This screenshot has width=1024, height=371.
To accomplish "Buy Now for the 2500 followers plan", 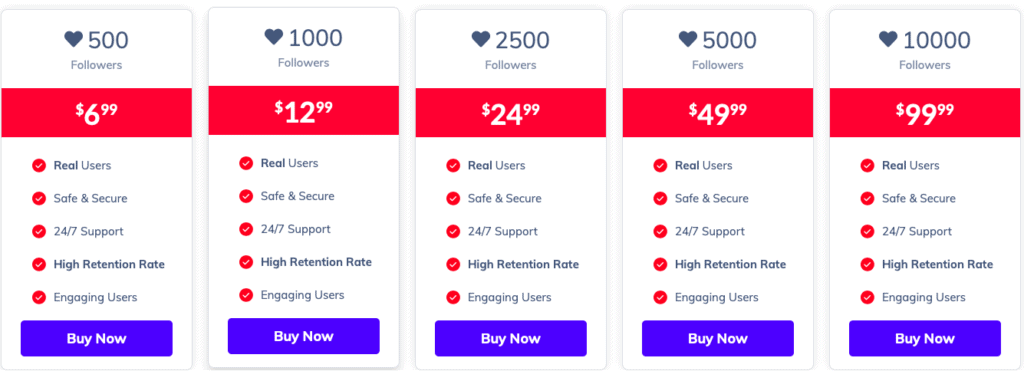I will pyautogui.click(x=511, y=338).
